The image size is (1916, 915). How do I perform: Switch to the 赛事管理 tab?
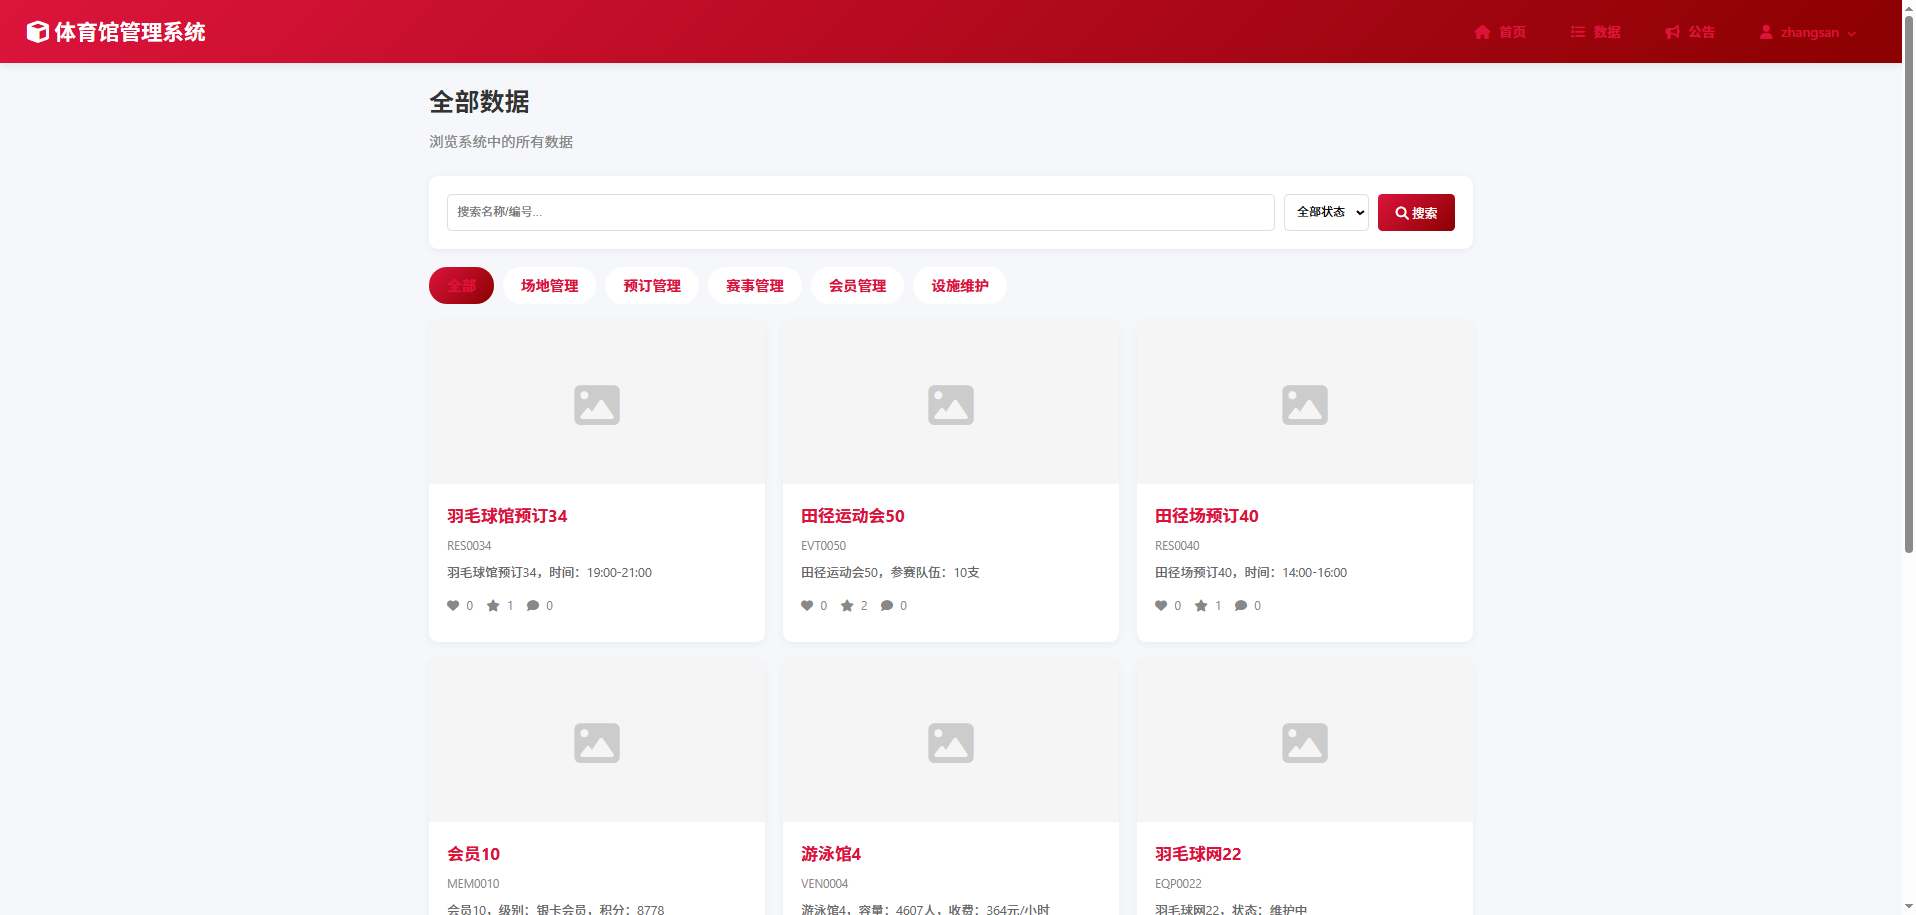(x=755, y=286)
